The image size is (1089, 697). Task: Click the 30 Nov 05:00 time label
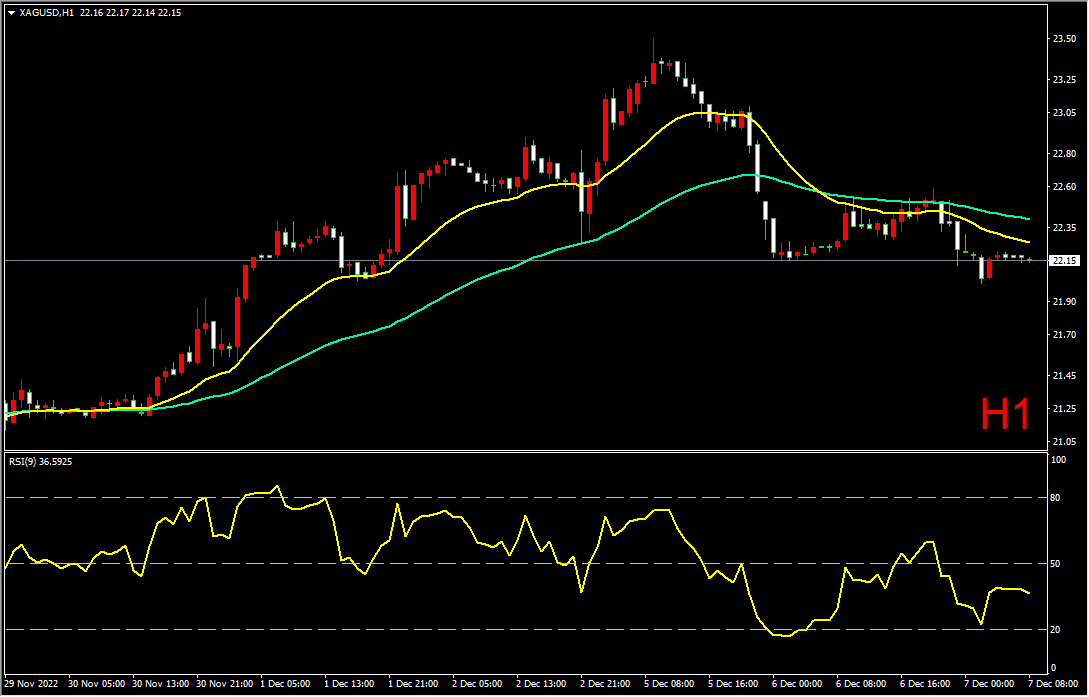95,684
